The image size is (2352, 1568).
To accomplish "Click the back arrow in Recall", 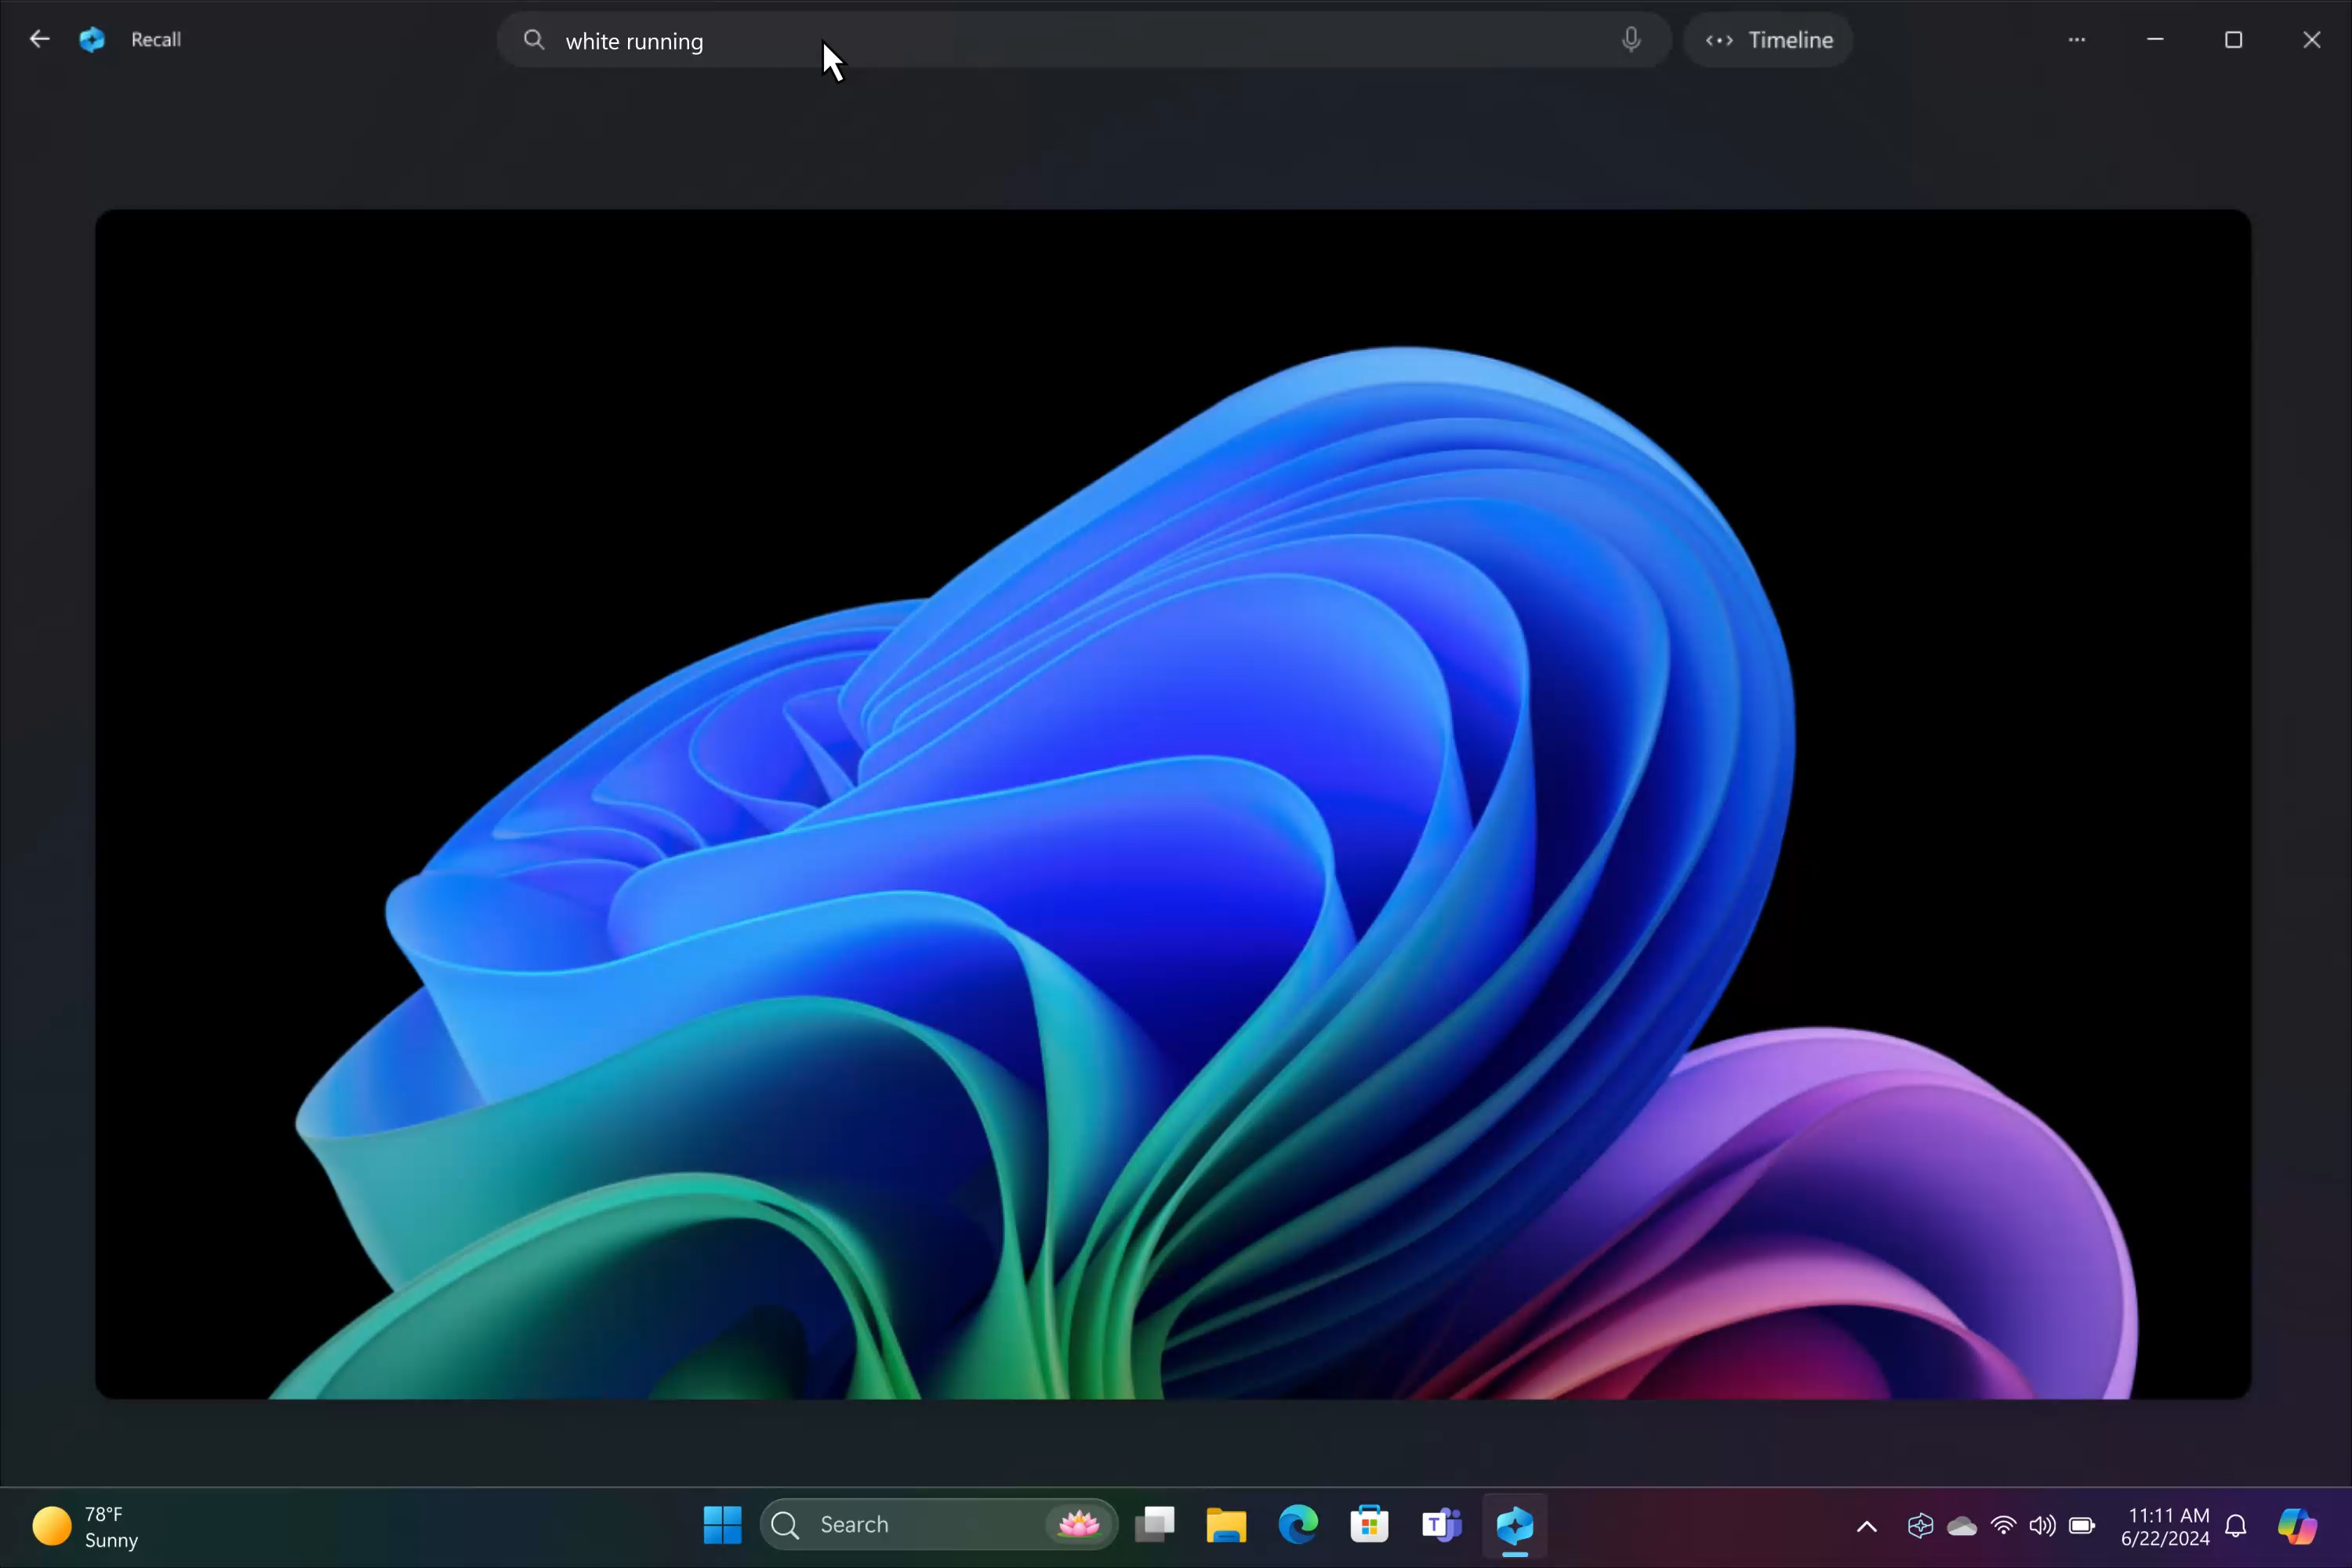I will (39, 40).
